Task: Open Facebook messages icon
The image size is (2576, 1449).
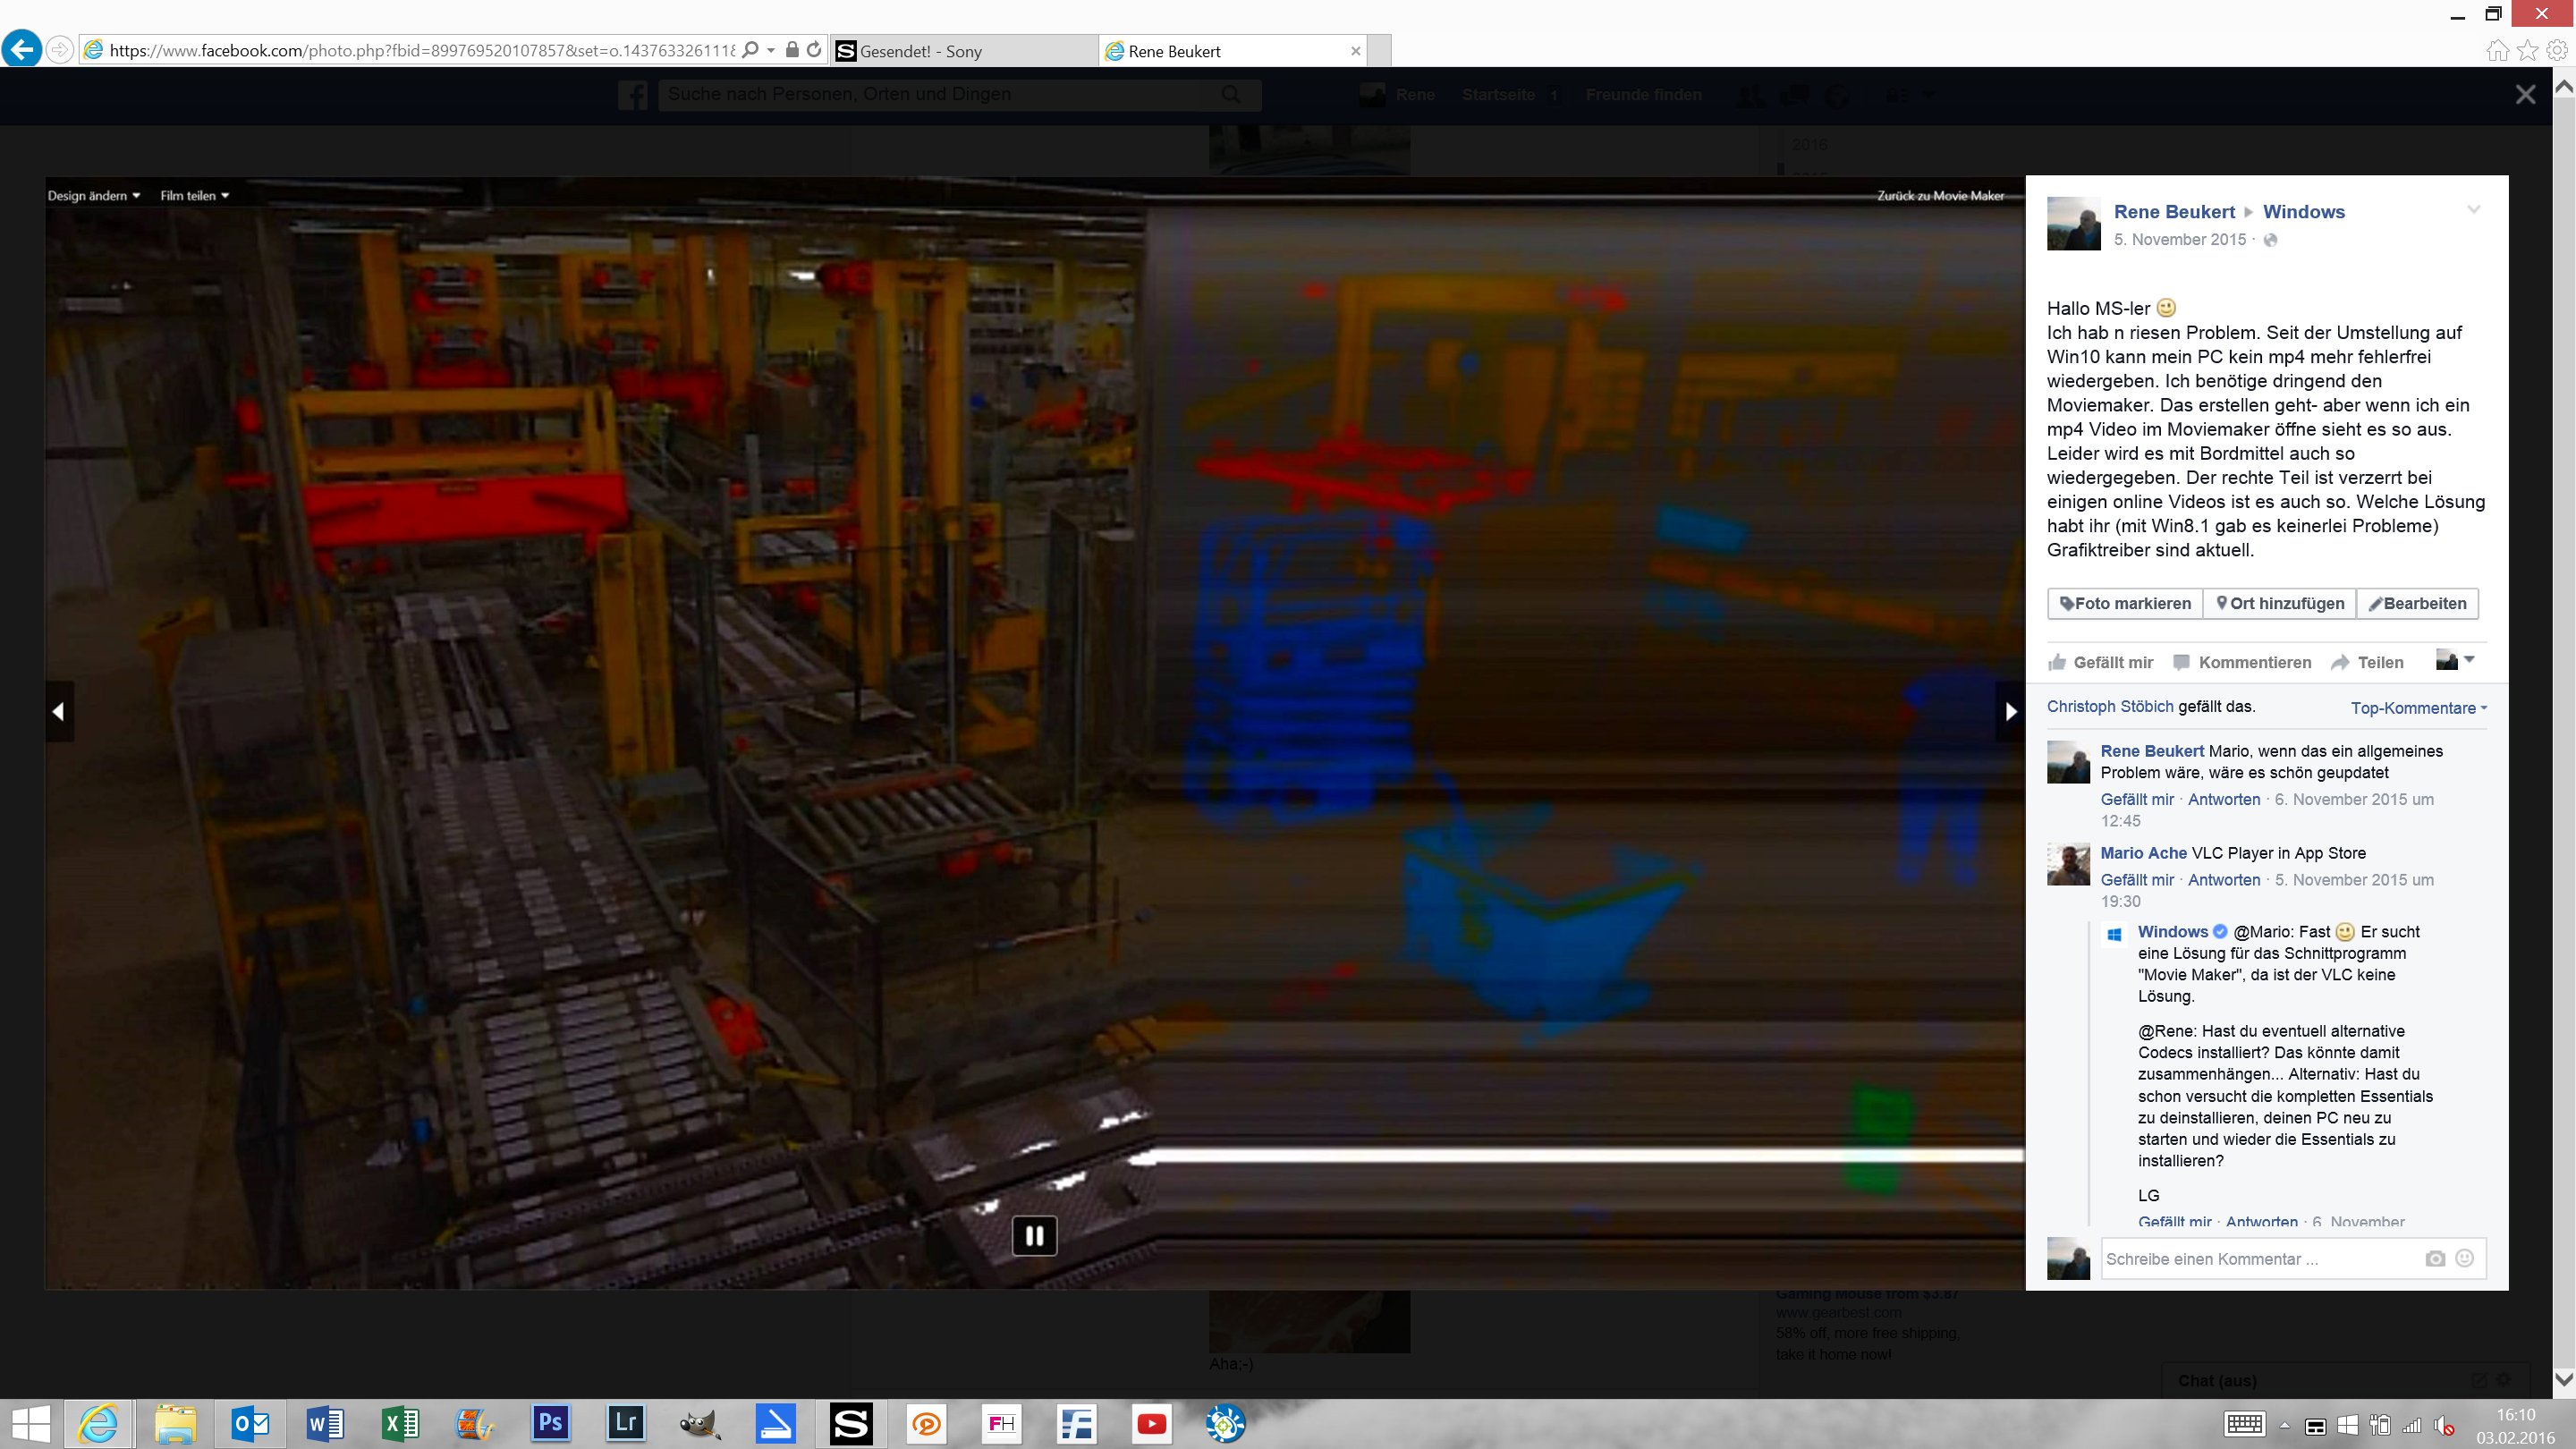Action: pos(1793,95)
